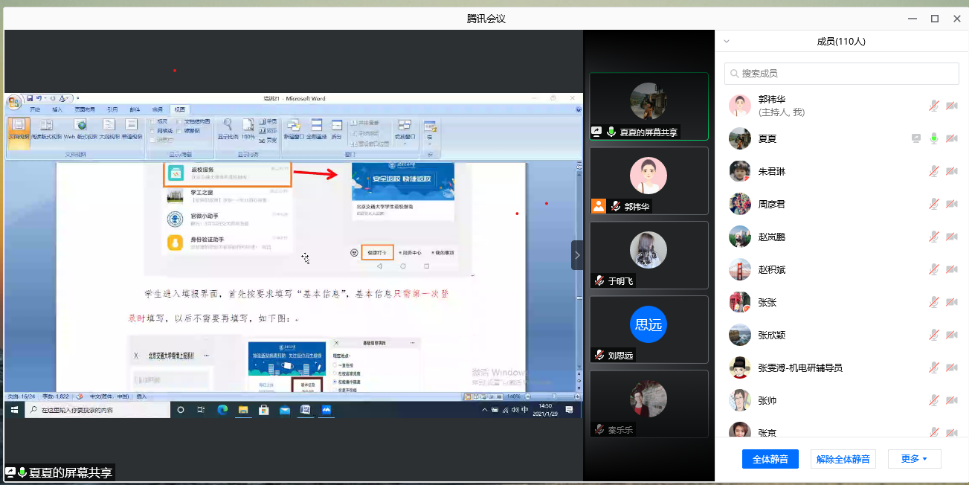Select 郭祎华 video tile

pyautogui.click(x=648, y=181)
